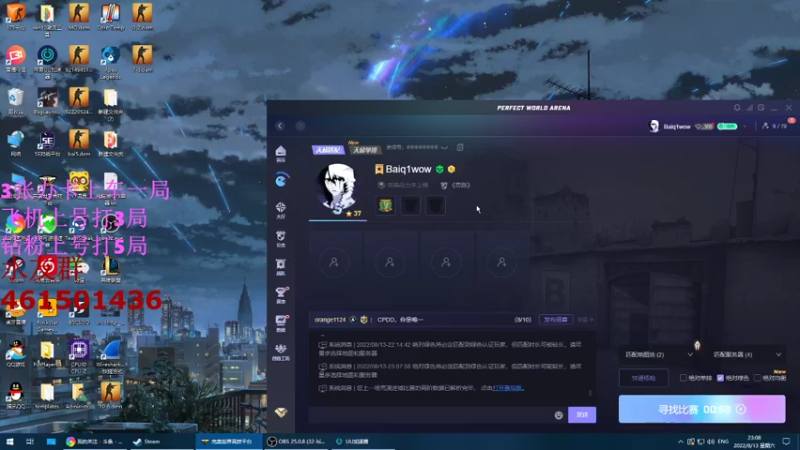Open the Apex Legends desktop shortcut
The height and width of the screenshot is (450, 800).
point(110,62)
